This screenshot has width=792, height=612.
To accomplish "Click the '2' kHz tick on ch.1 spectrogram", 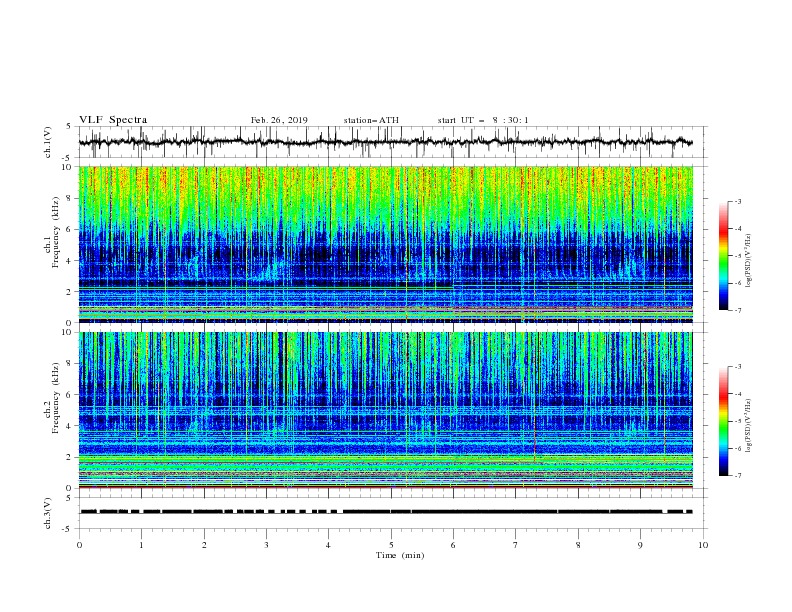I will point(71,291).
